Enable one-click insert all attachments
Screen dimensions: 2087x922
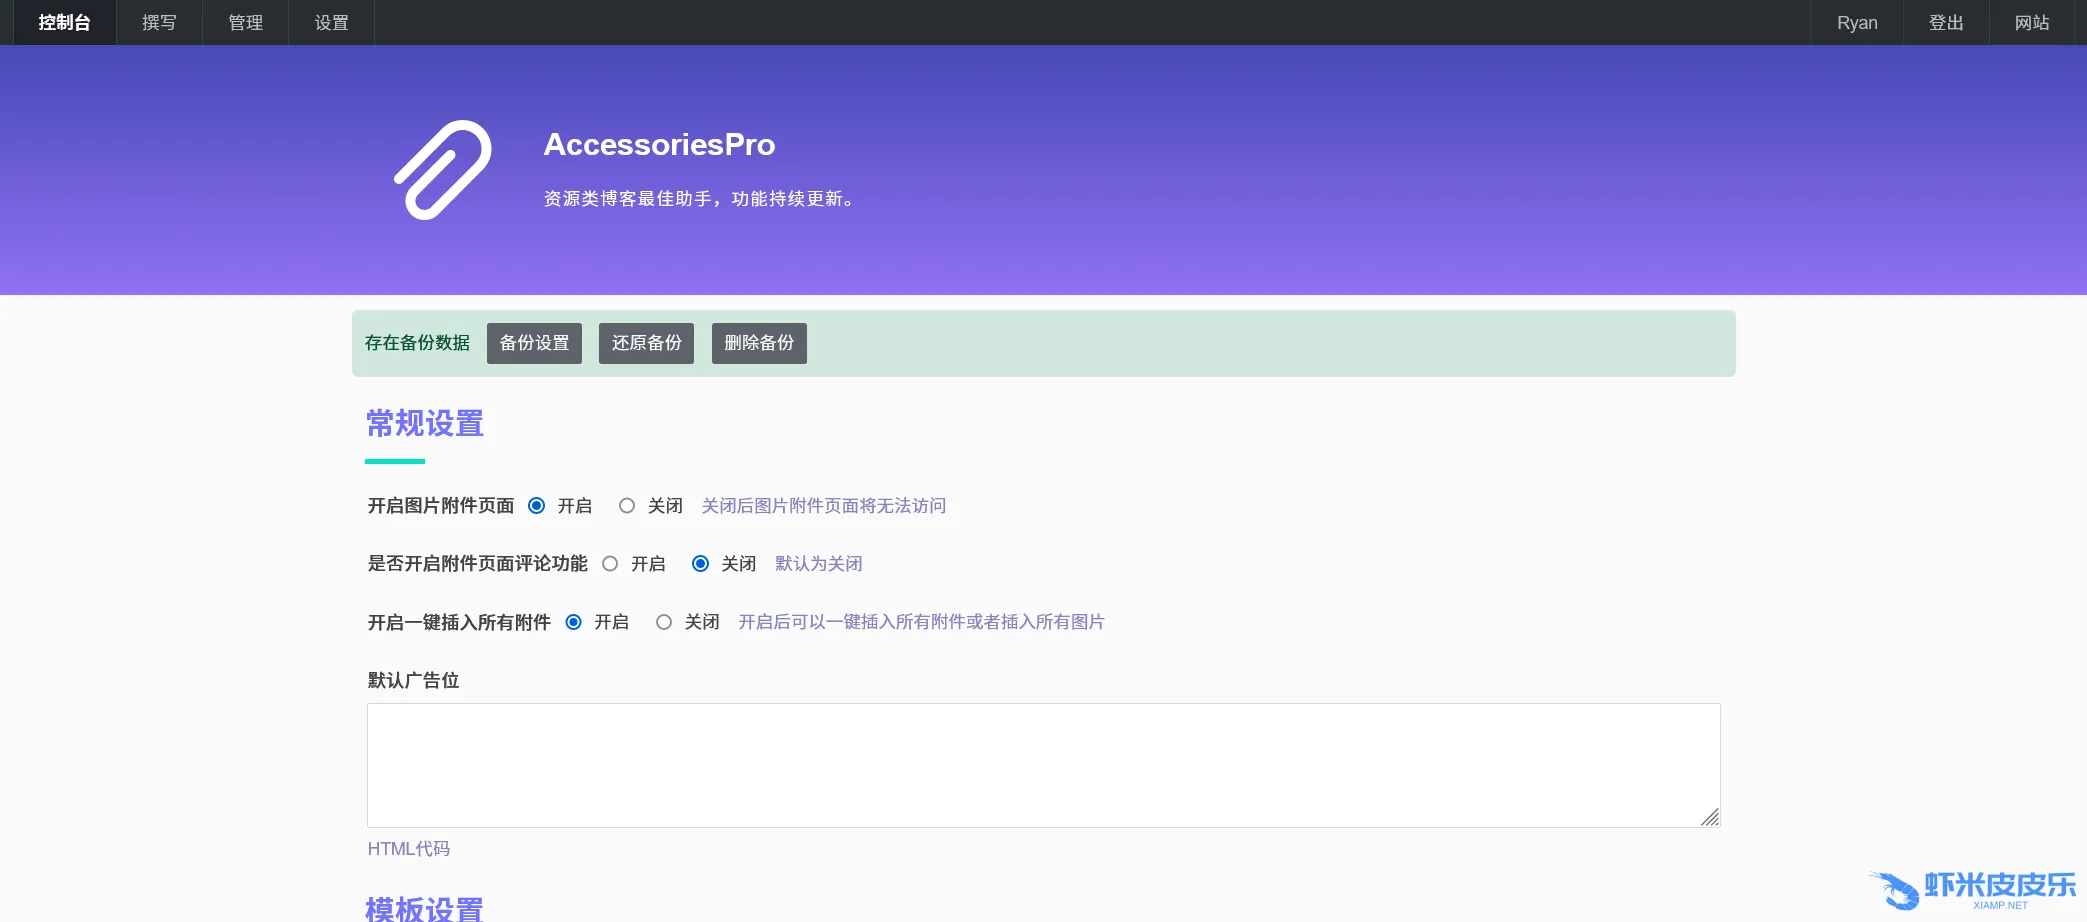574,622
